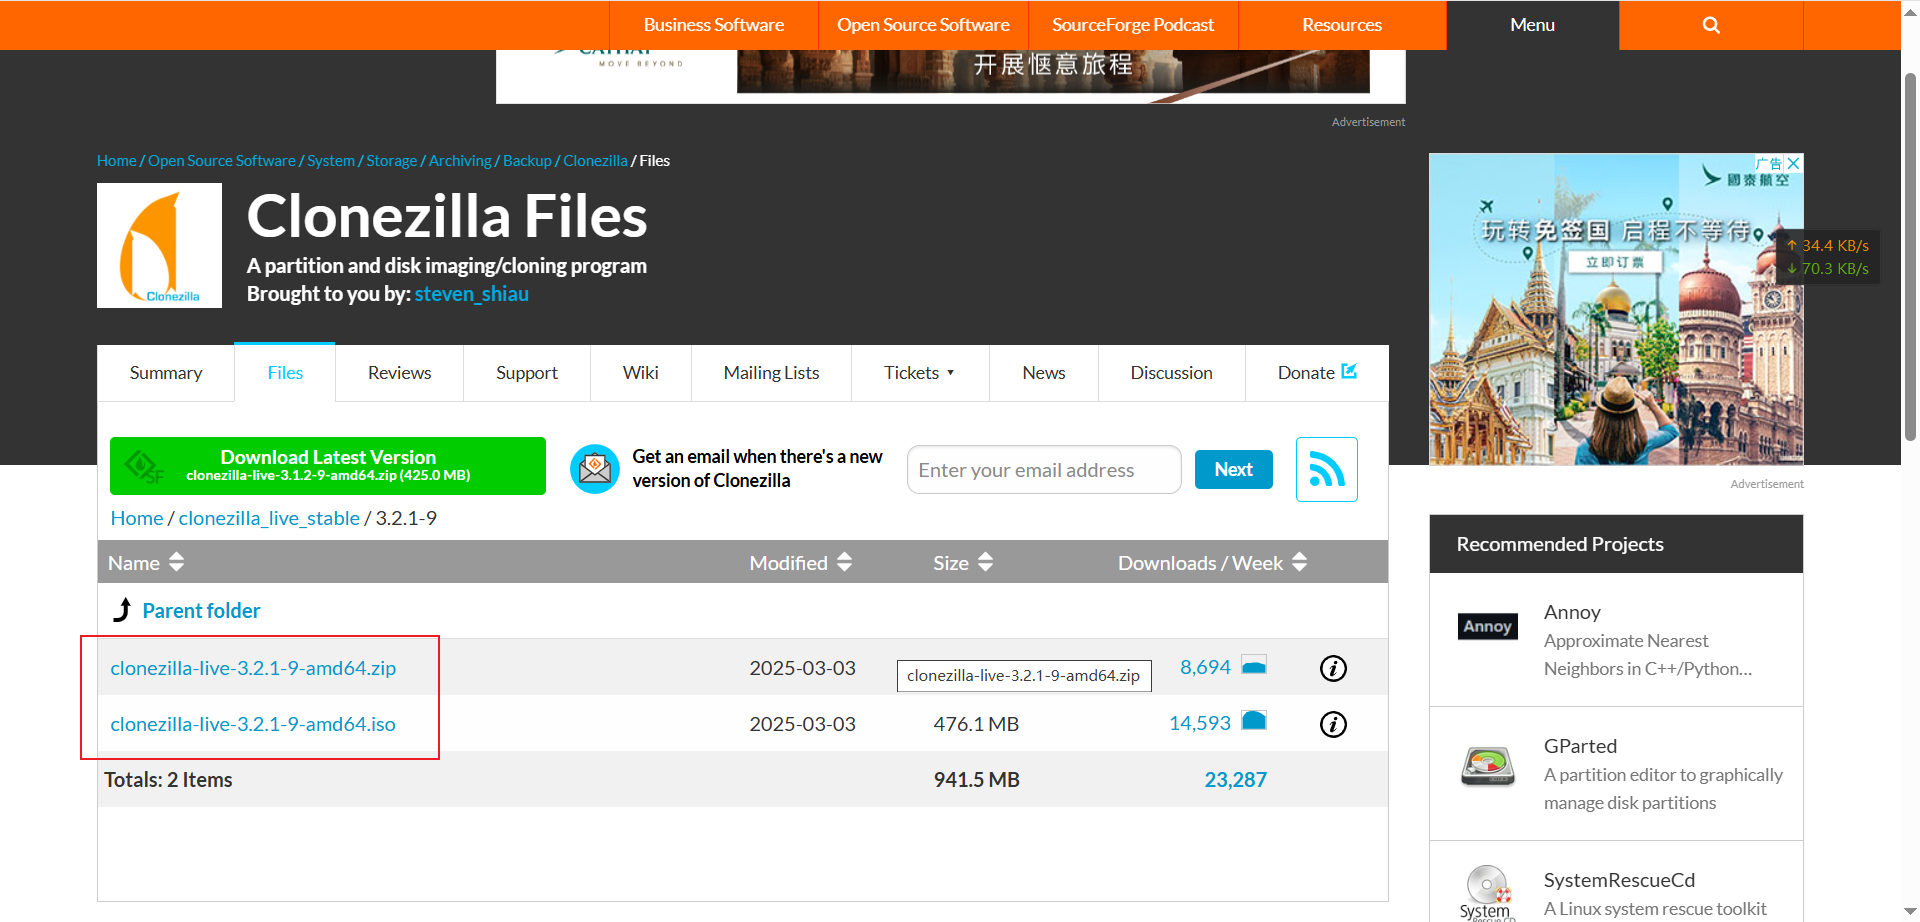Open the SystemRescueCd project icon
This screenshot has height=922, width=1920.
point(1488,892)
